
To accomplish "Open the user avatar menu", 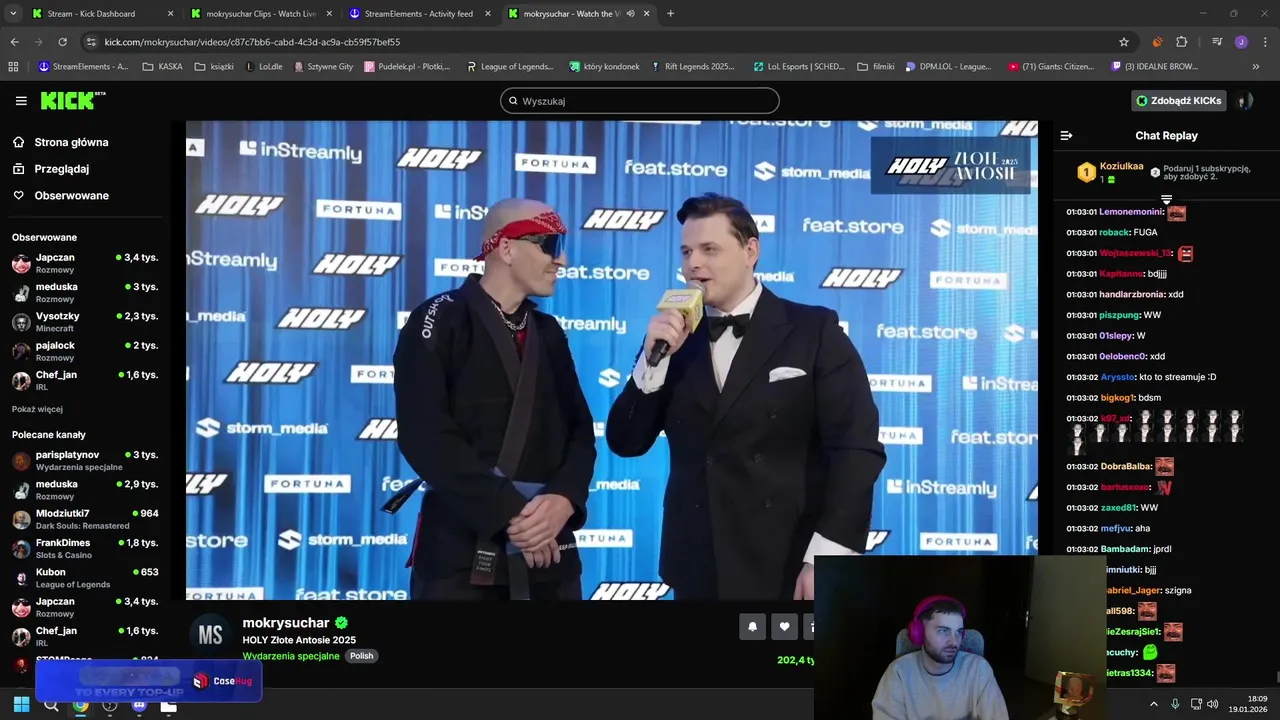I will tap(1245, 101).
